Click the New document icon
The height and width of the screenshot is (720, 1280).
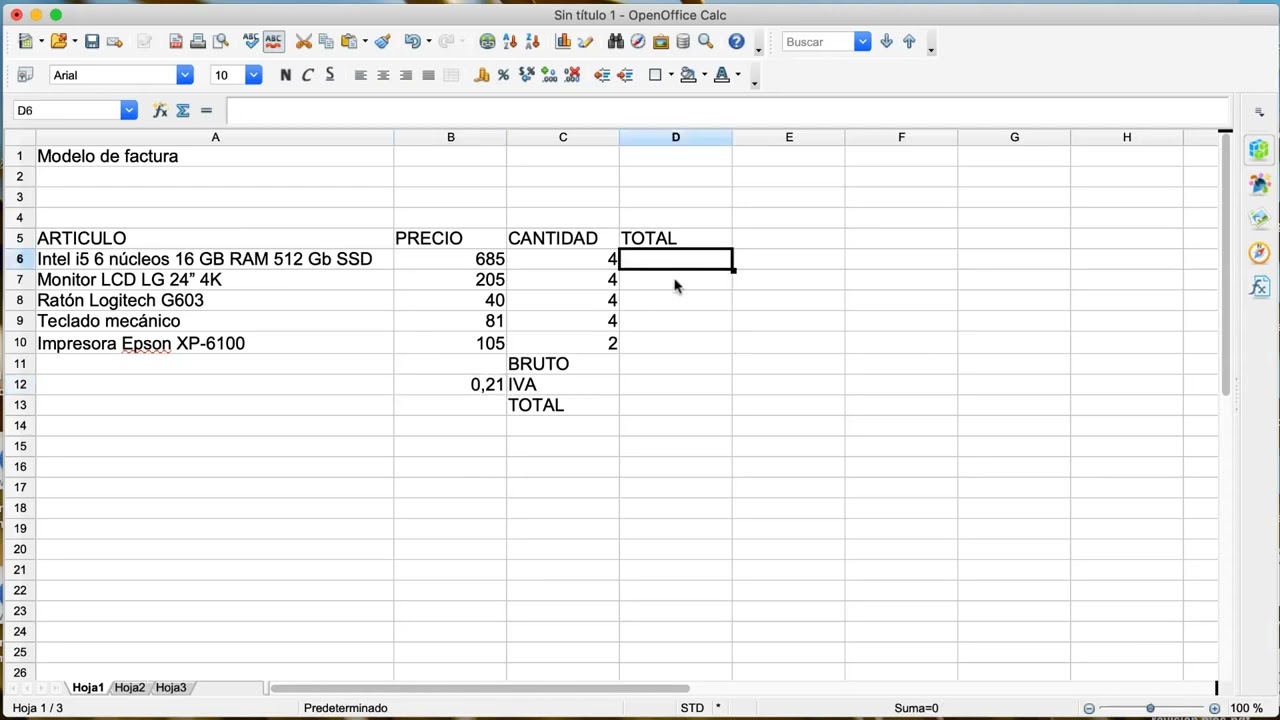point(25,42)
